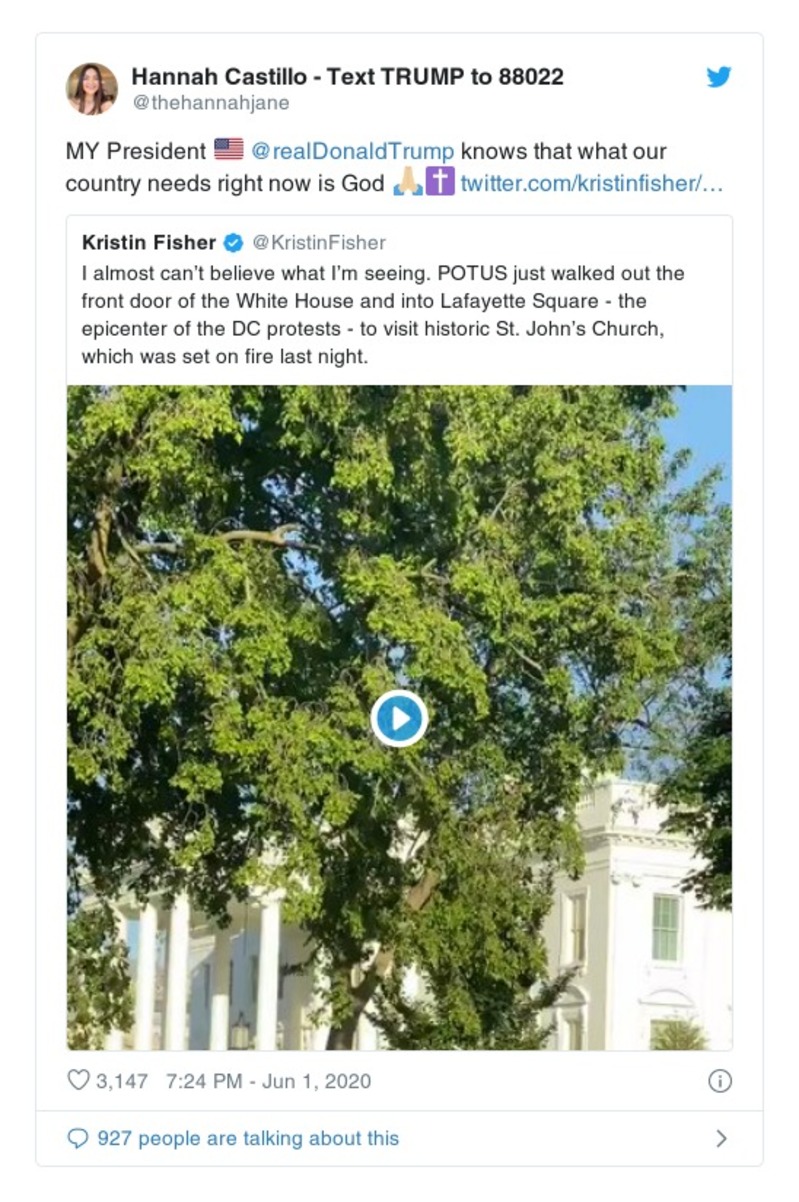Screen dimensions: 799x1202
Task: Click Kristin Fisher's name in the quoted tweet
Action: point(149,243)
